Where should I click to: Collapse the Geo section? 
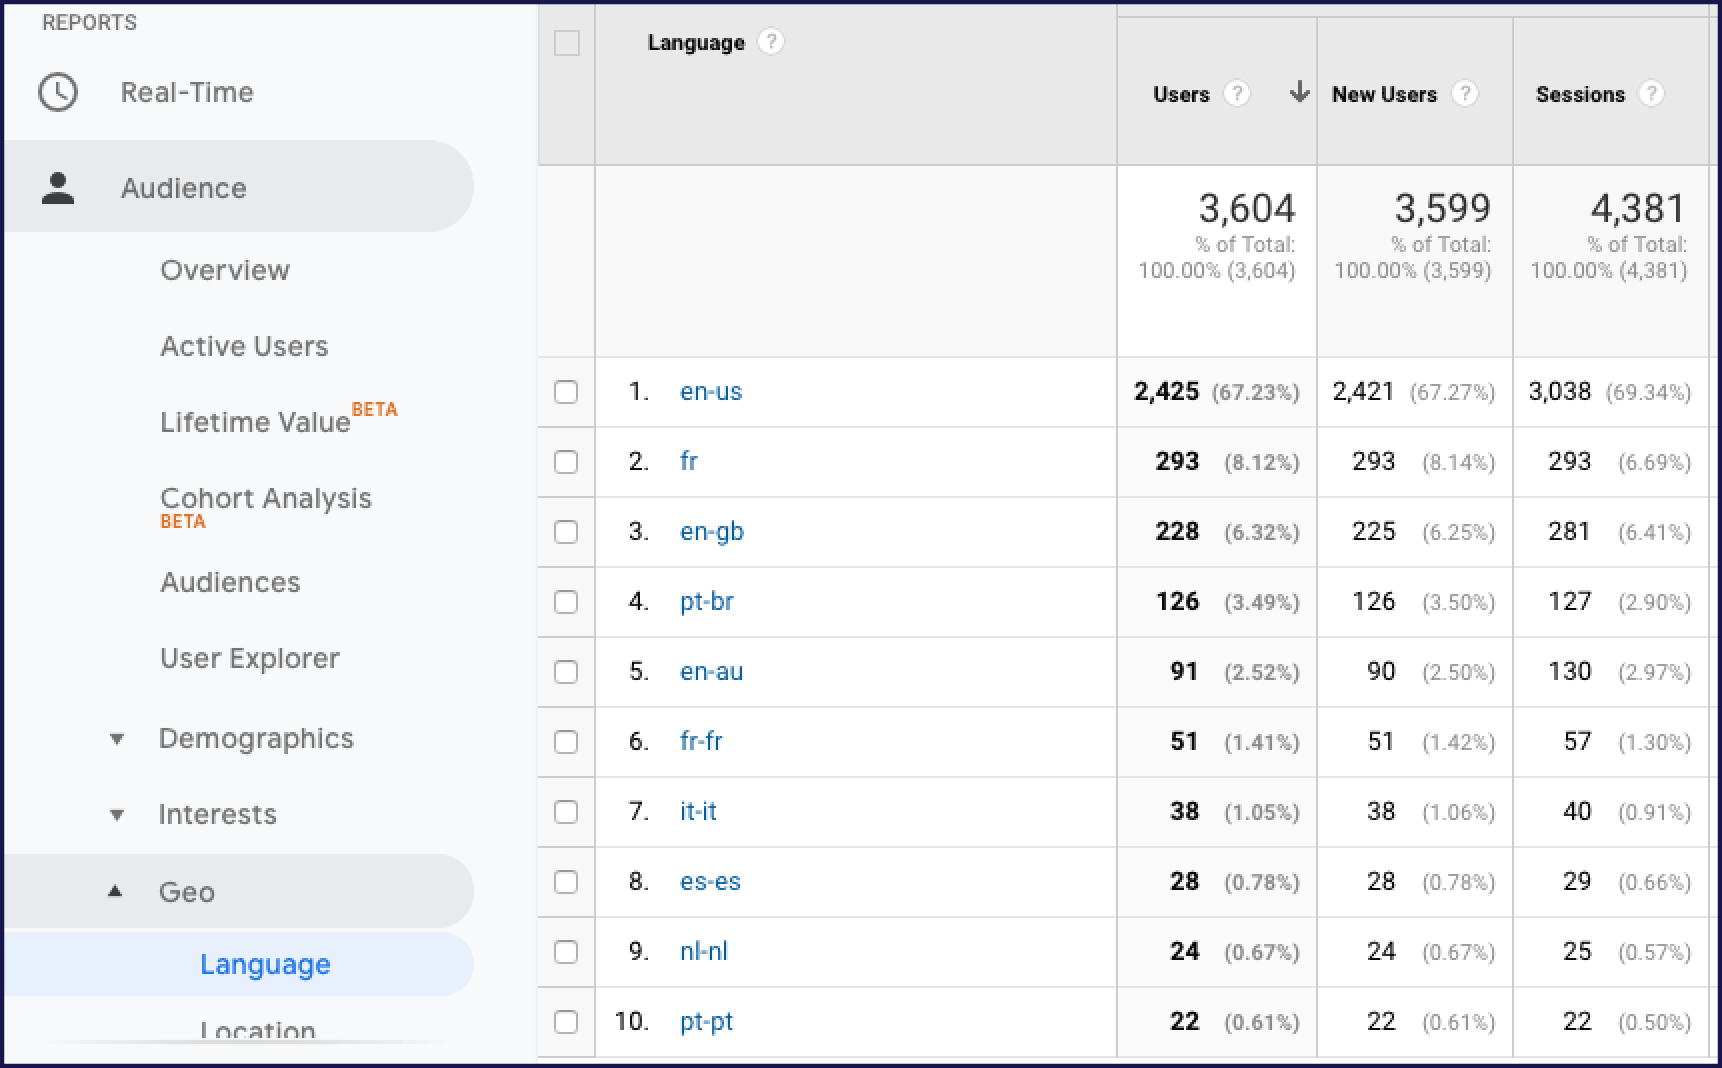[x=116, y=891]
